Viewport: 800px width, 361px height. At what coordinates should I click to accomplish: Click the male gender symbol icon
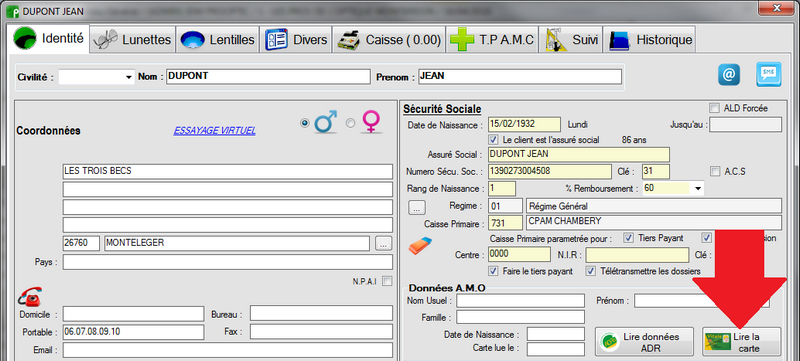coord(327,121)
